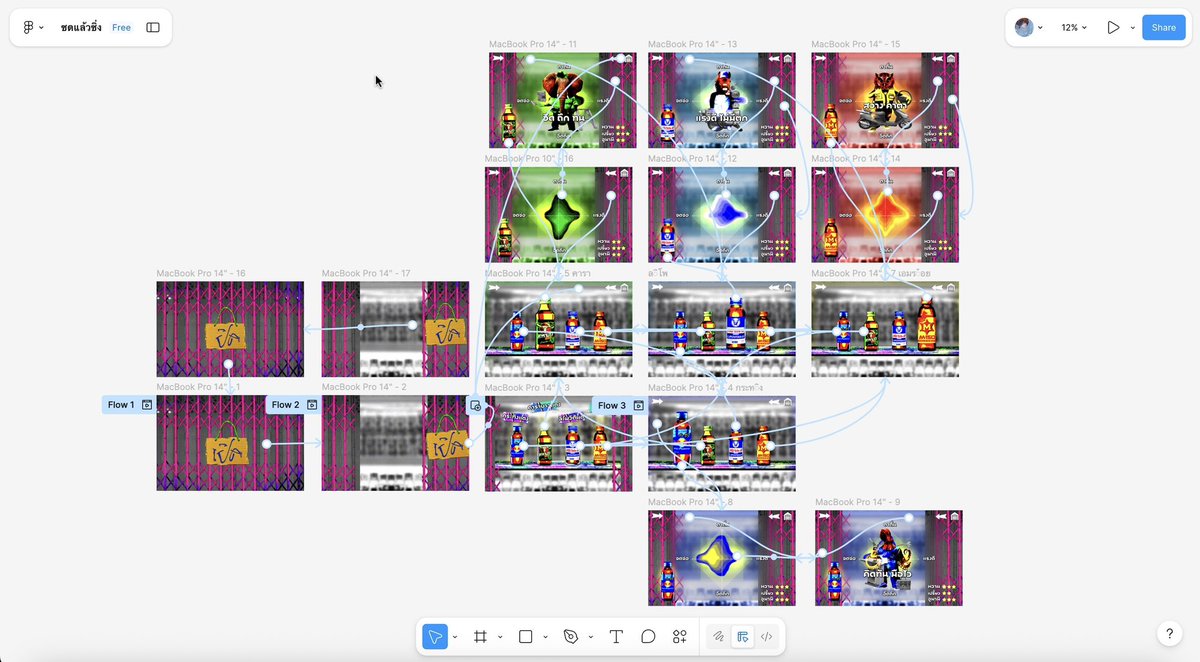Viewport: 1200px width, 662px height.
Task: Select frame label MacBook Pro 14" - 17
Action: tap(366, 273)
